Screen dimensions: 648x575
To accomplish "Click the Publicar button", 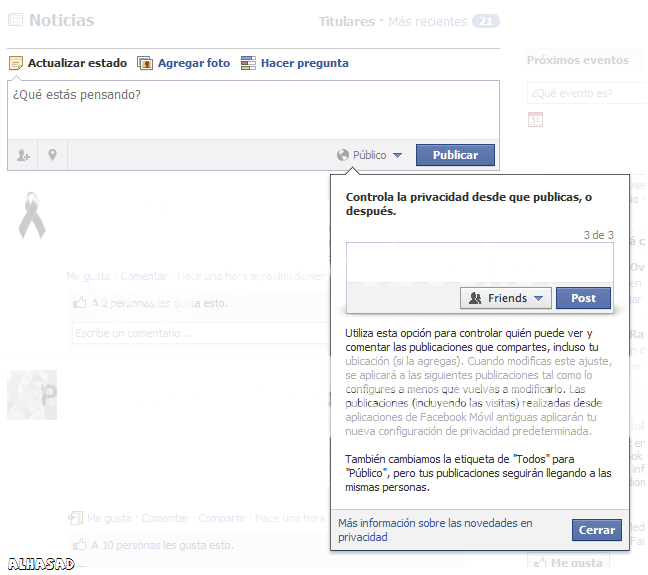I will pyautogui.click(x=455, y=155).
